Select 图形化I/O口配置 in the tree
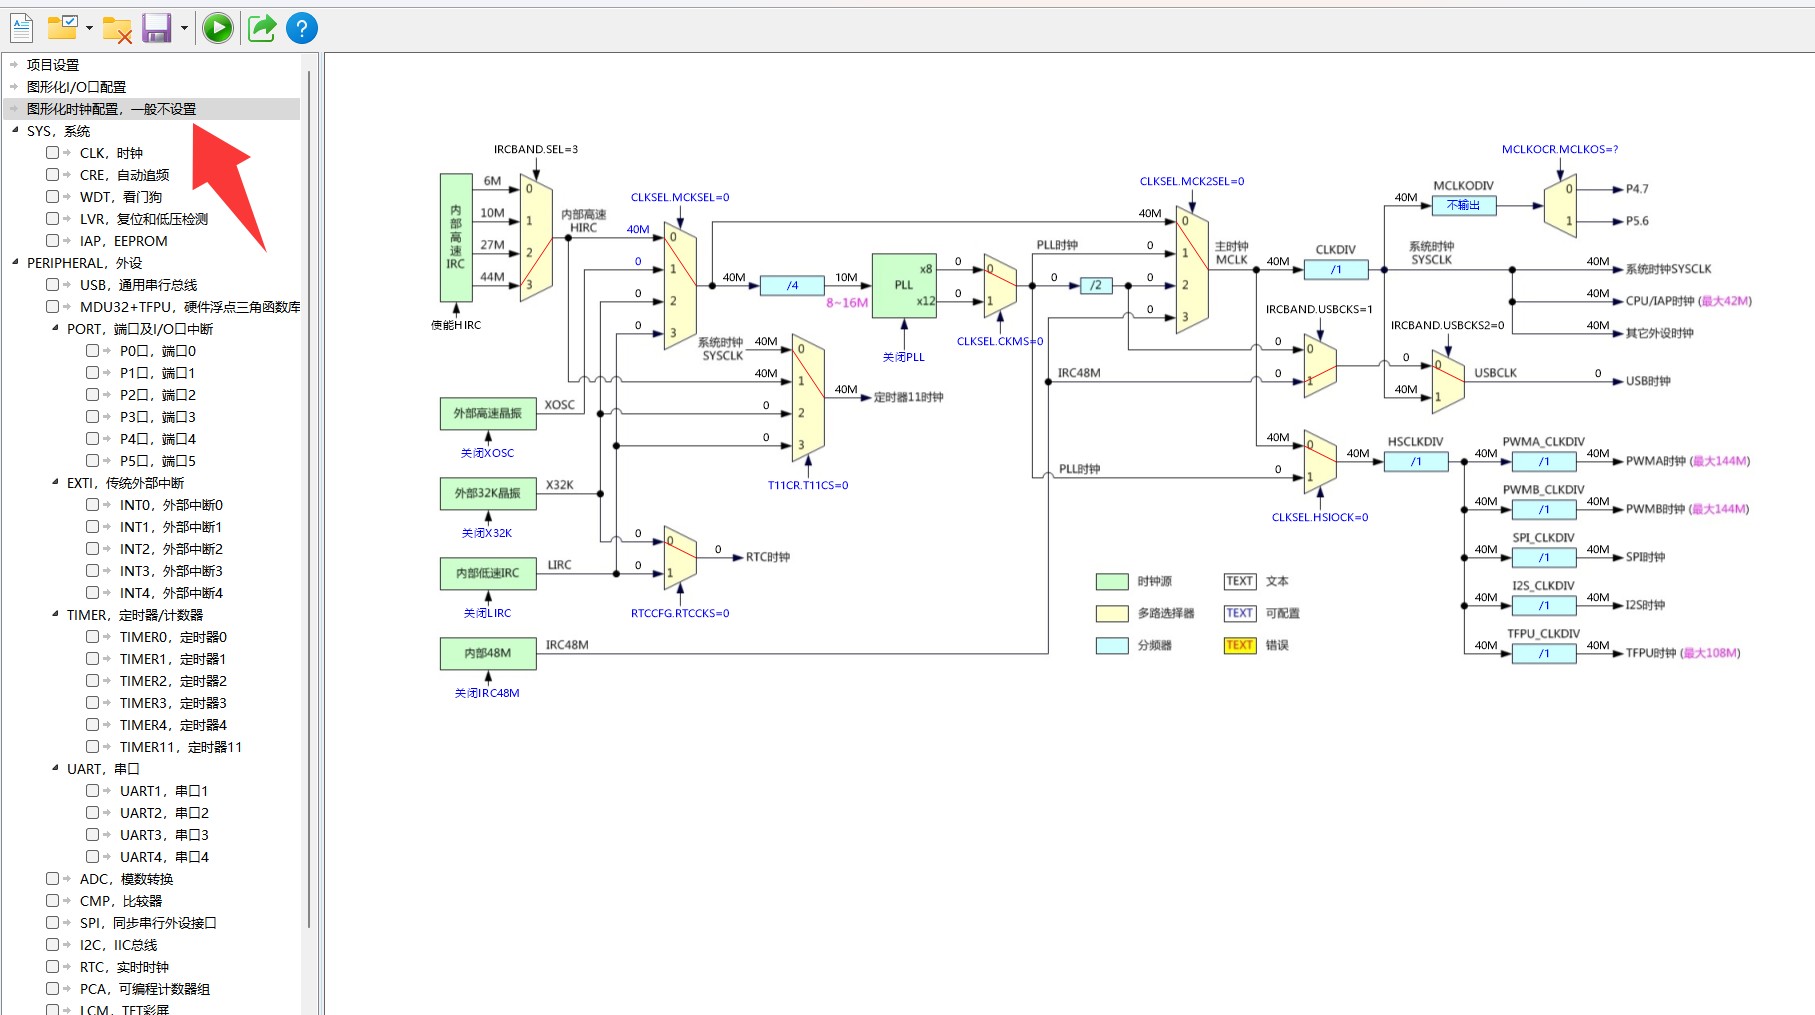1815x1015 pixels. point(76,87)
